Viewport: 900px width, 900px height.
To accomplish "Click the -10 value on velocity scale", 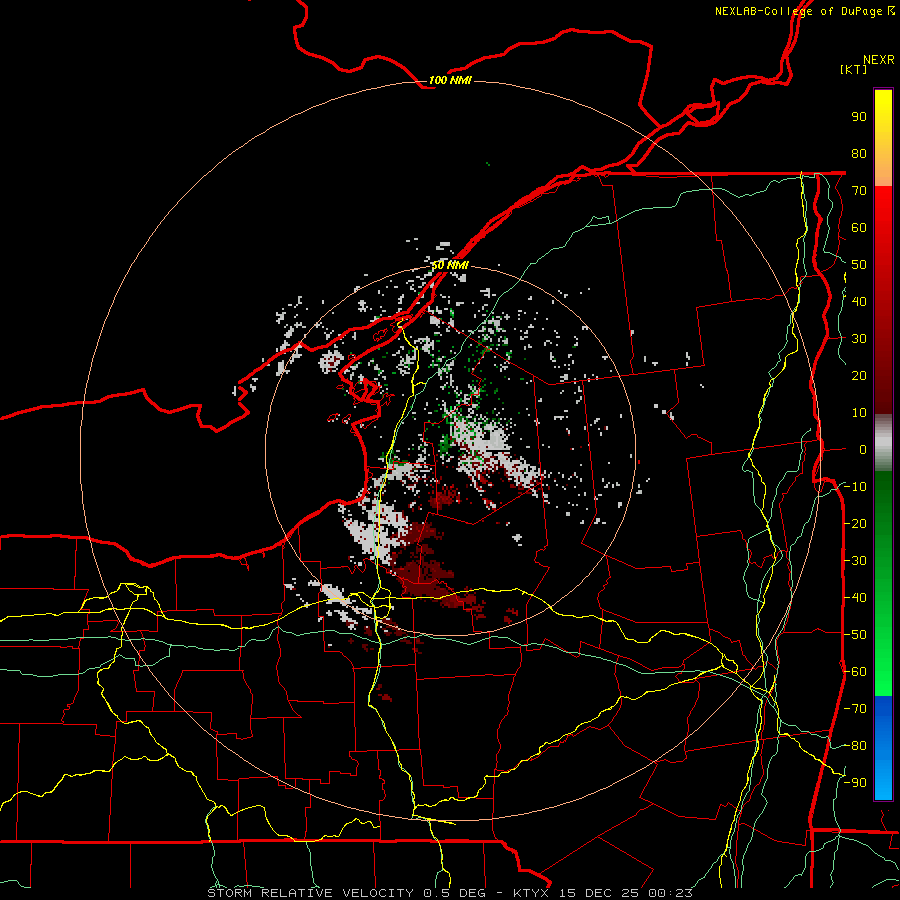I will coord(855,487).
